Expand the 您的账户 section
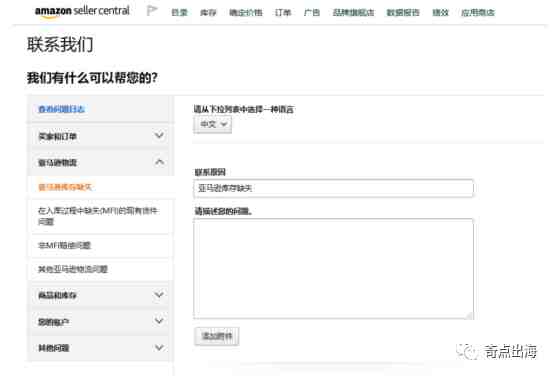Image resolution: width=554 pixels, height=376 pixels. [x=100, y=322]
